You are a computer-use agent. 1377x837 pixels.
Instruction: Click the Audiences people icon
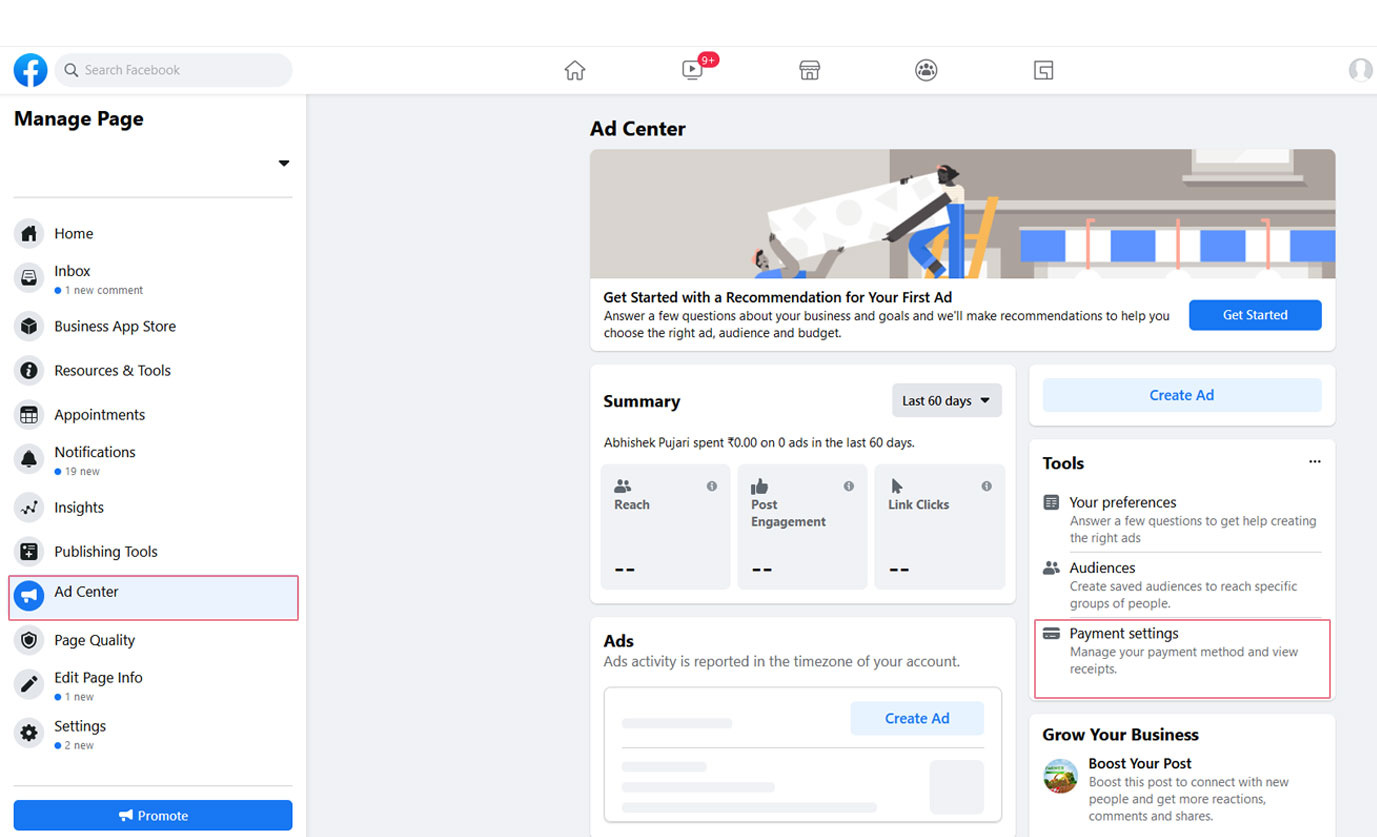point(1051,567)
